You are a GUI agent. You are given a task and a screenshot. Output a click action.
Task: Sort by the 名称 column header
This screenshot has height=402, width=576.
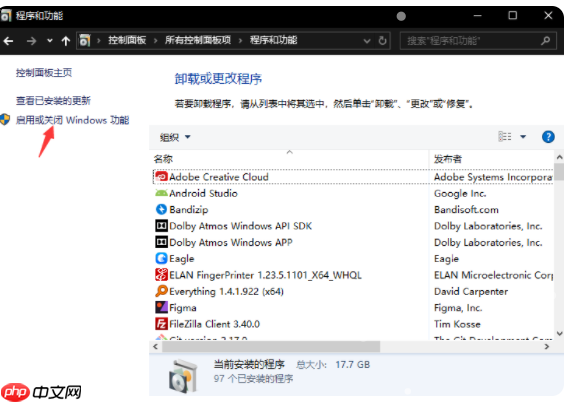163,159
